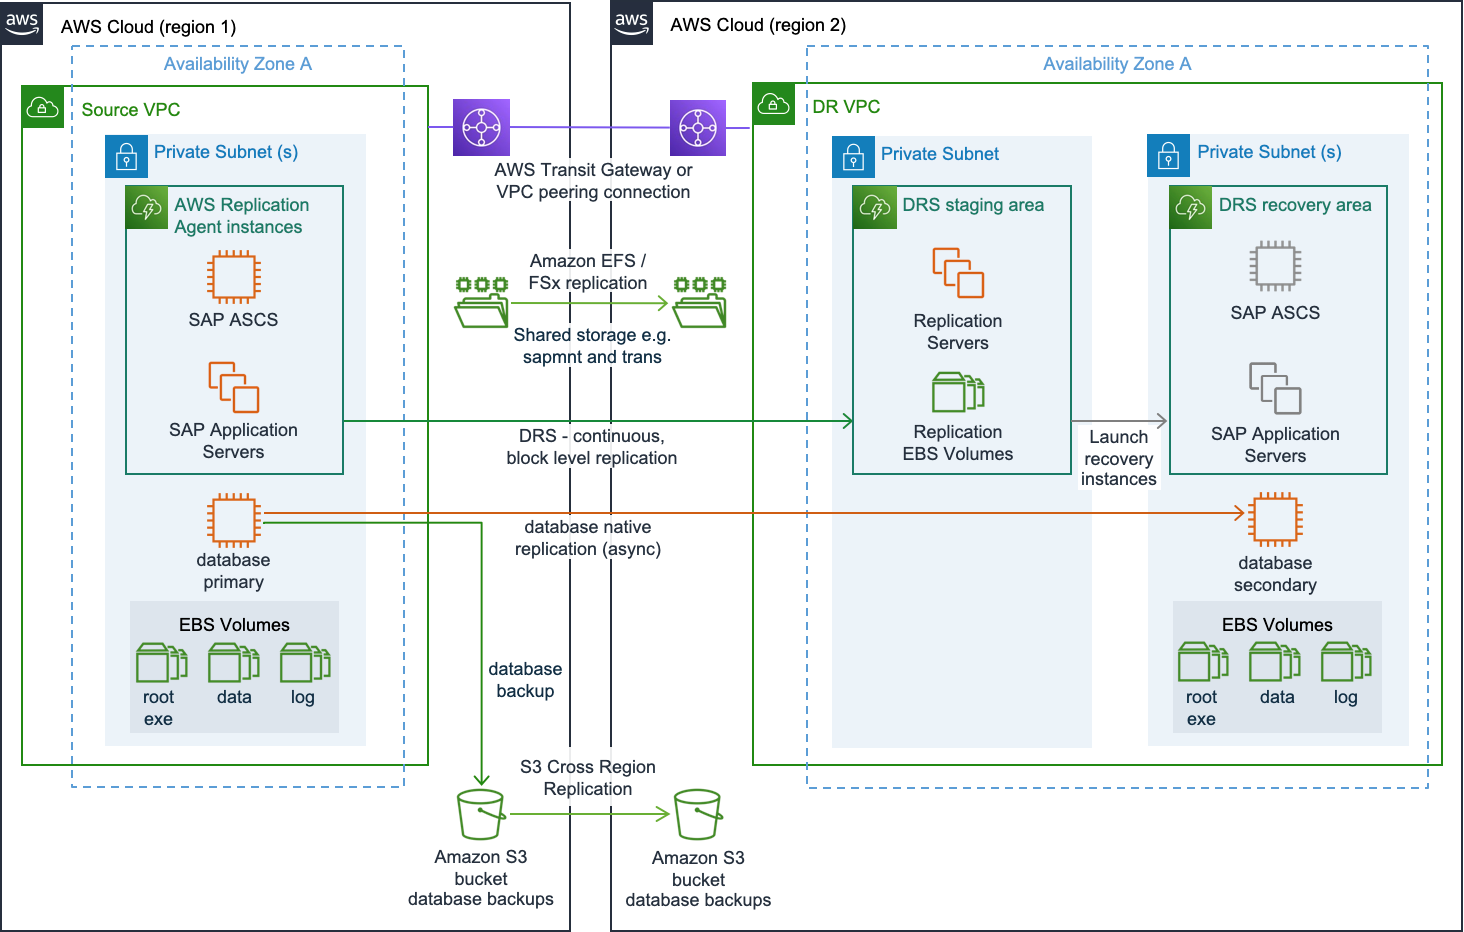Click the 'Launch recovery instances' label
The image size is (1464, 932).
pyautogui.click(x=1118, y=458)
